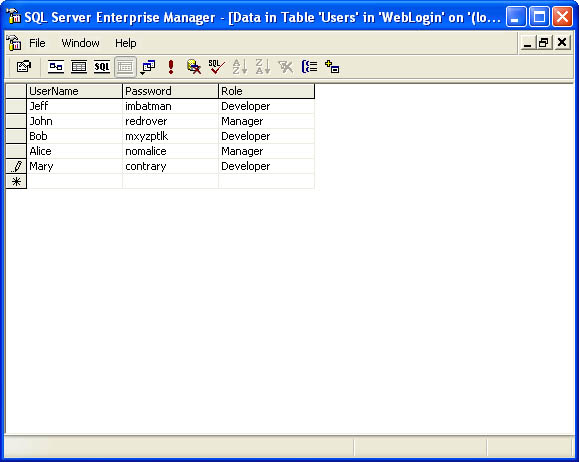Click the 'imbatman' password cell

[170, 106]
